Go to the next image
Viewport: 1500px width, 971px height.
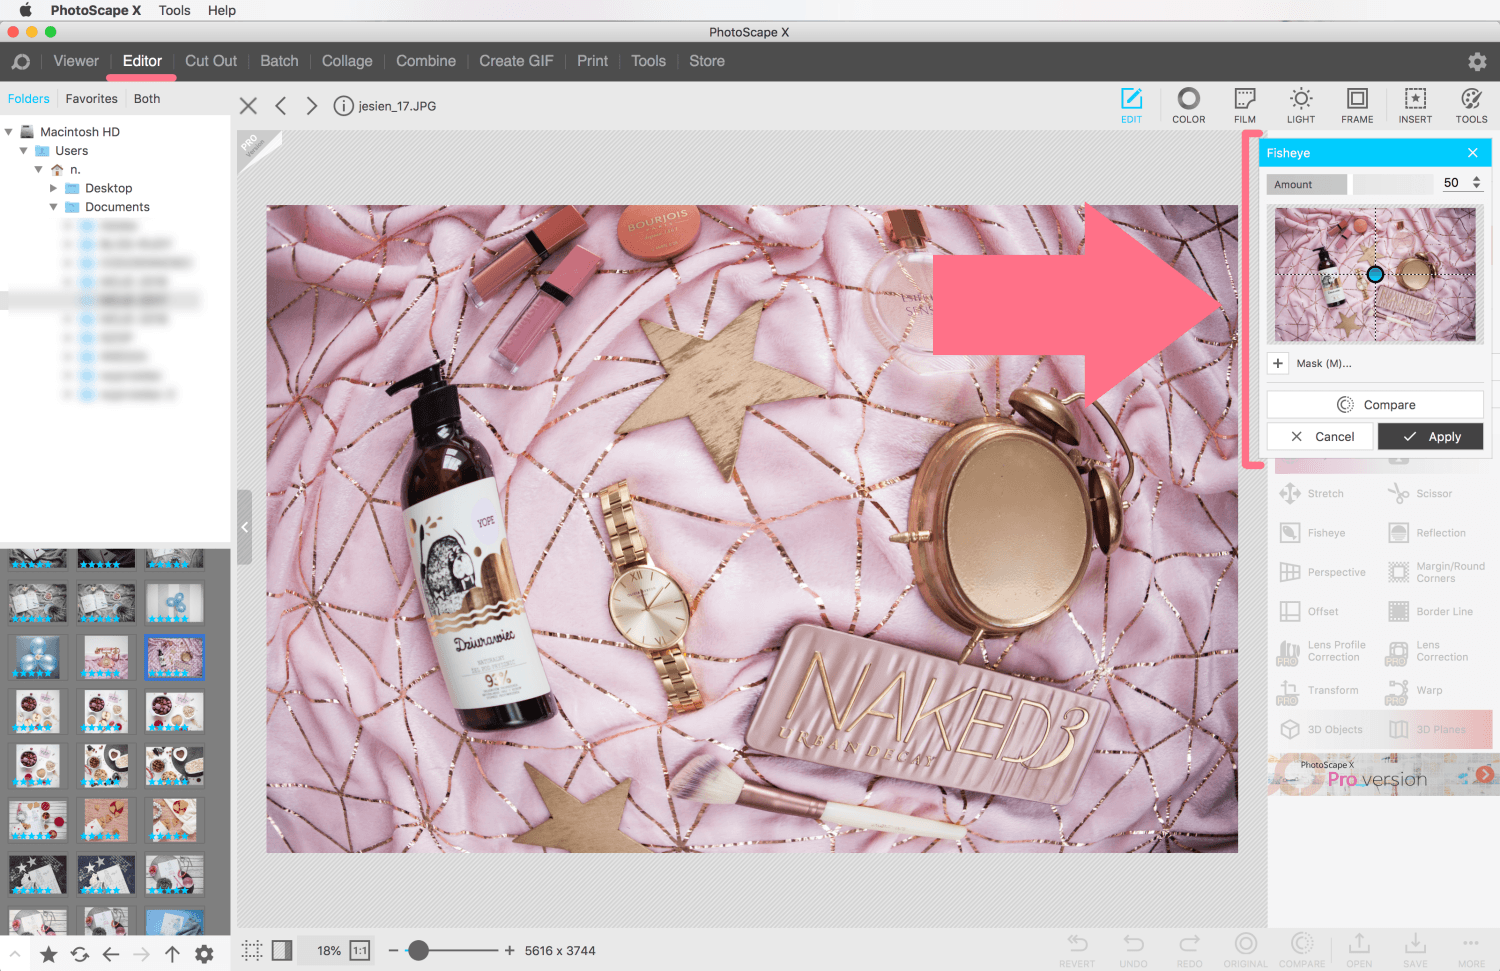click(312, 106)
